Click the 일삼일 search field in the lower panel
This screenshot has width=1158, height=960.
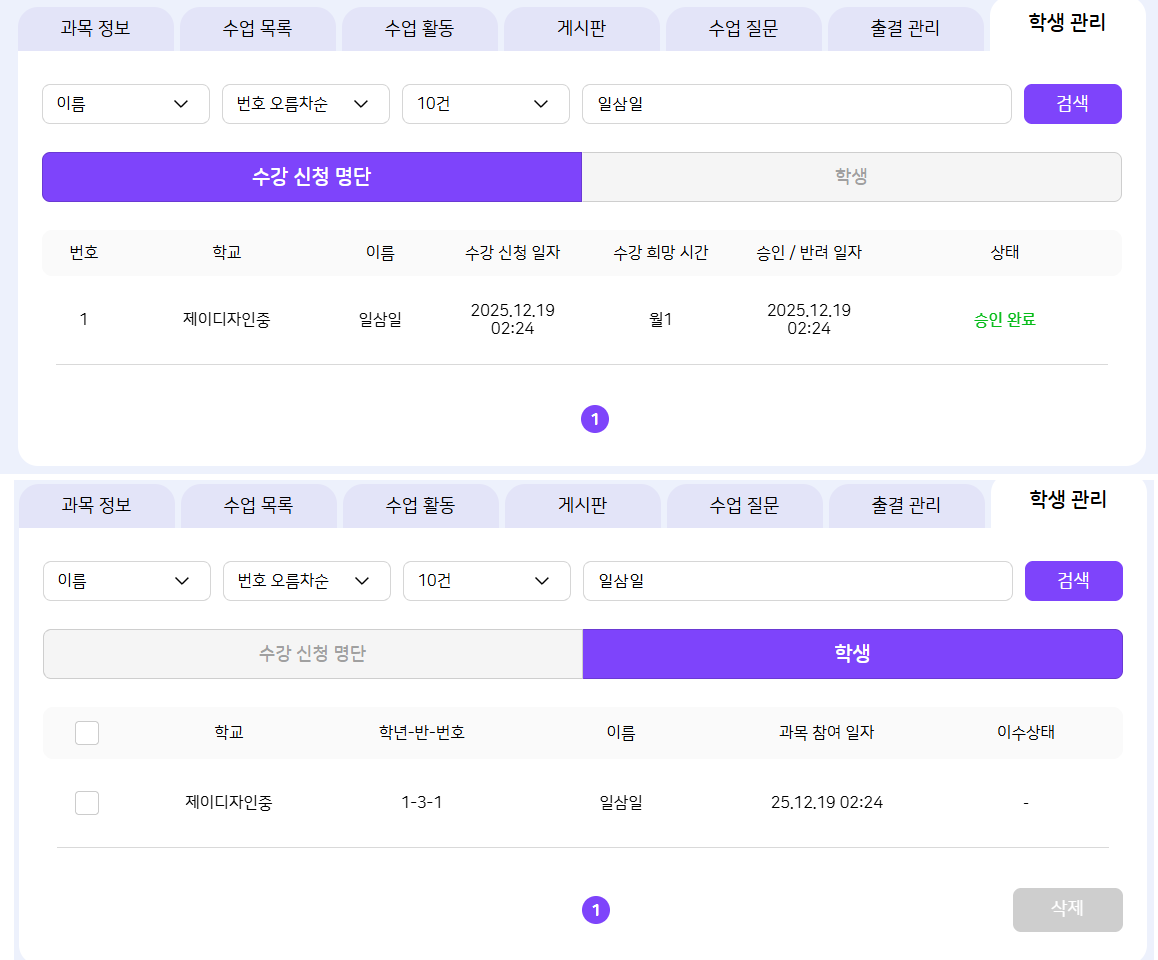pos(797,581)
